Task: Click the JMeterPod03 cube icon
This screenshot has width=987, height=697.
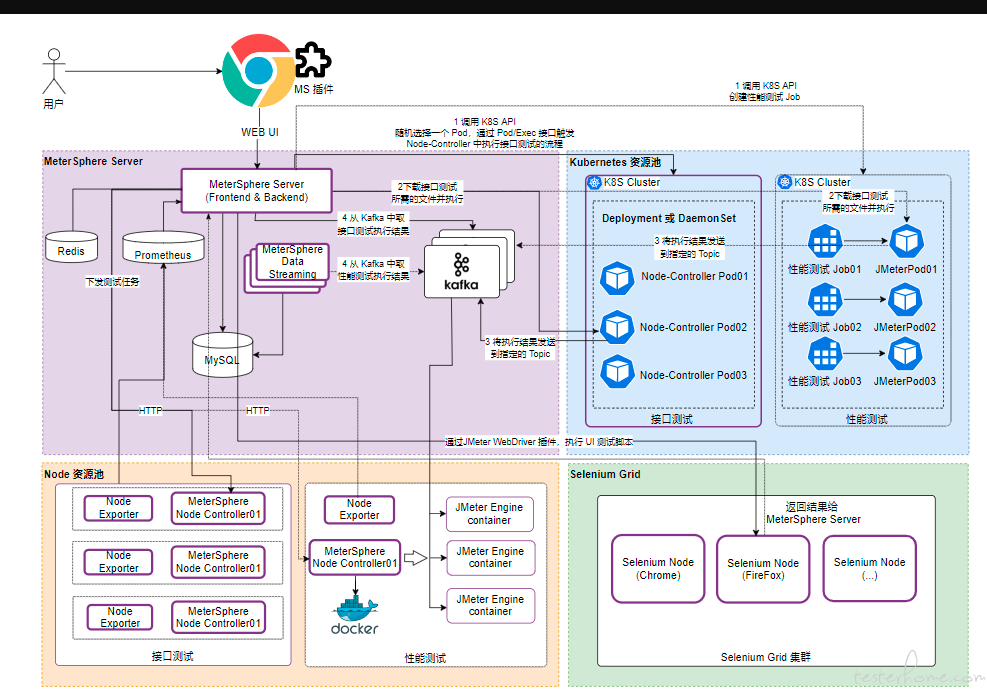Action: [x=905, y=354]
